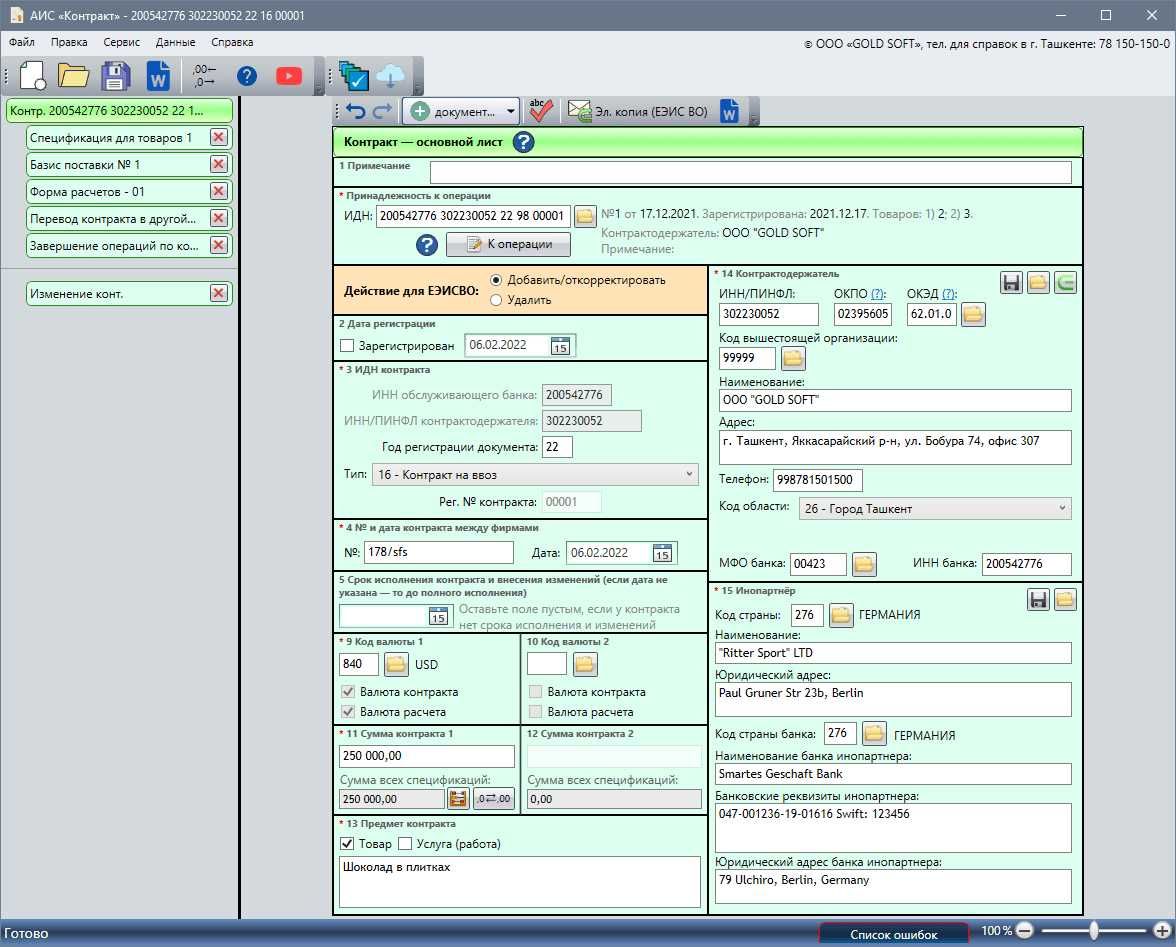The width and height of the screenshot is (1176, 947).
Task: Toggle Валюта контракта for currency 1
Action: (347, 691)
